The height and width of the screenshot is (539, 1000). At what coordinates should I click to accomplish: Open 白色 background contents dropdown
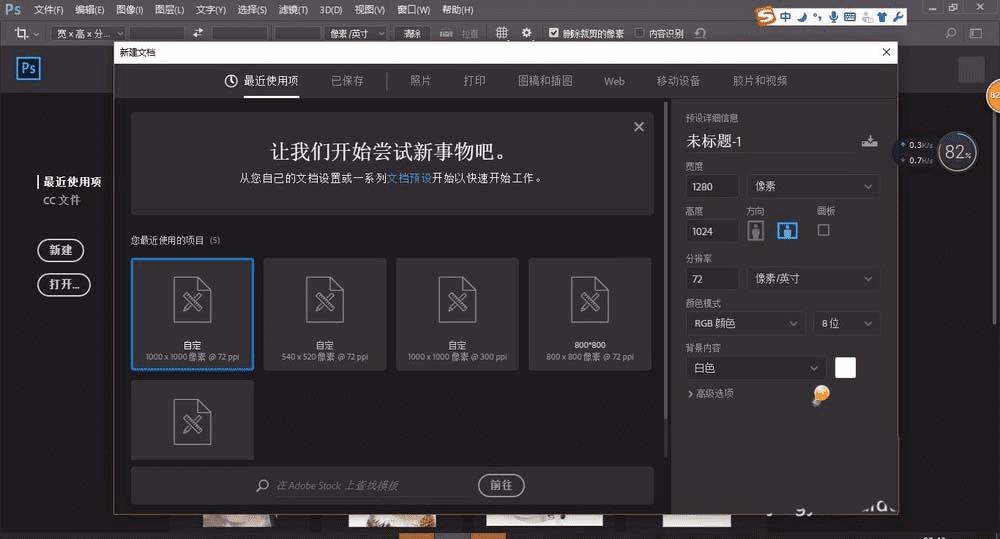tap(756, 368)
